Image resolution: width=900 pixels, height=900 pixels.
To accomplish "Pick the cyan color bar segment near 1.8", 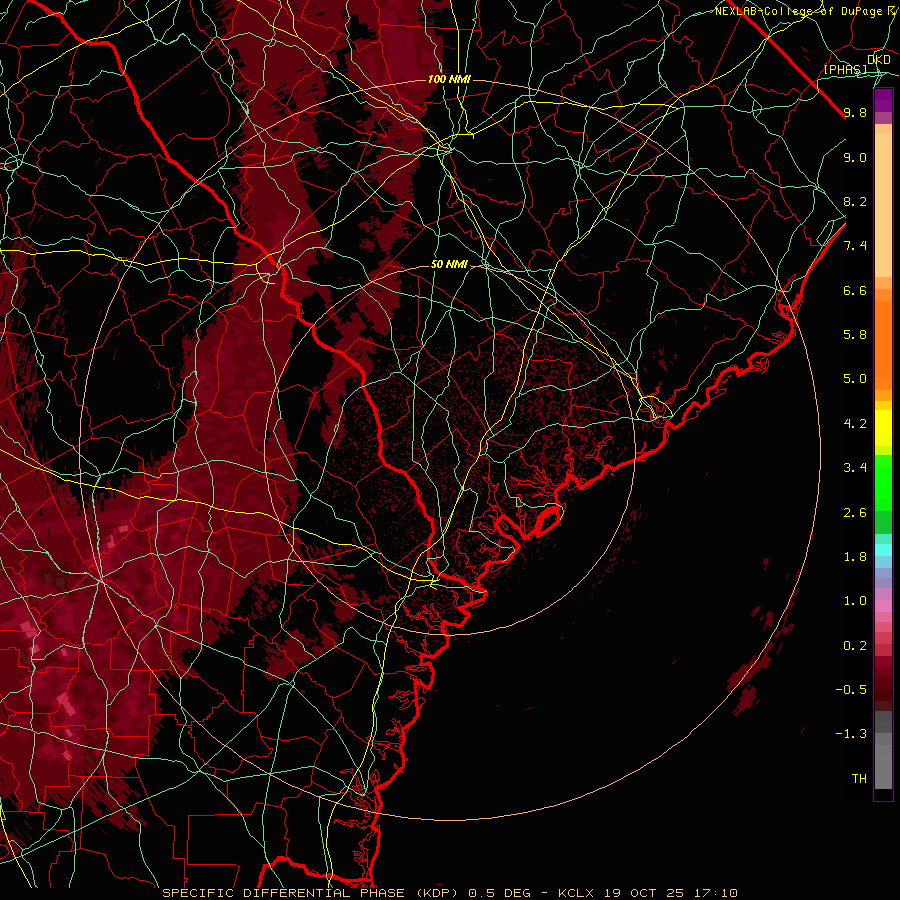I will (x=883, y=549).
